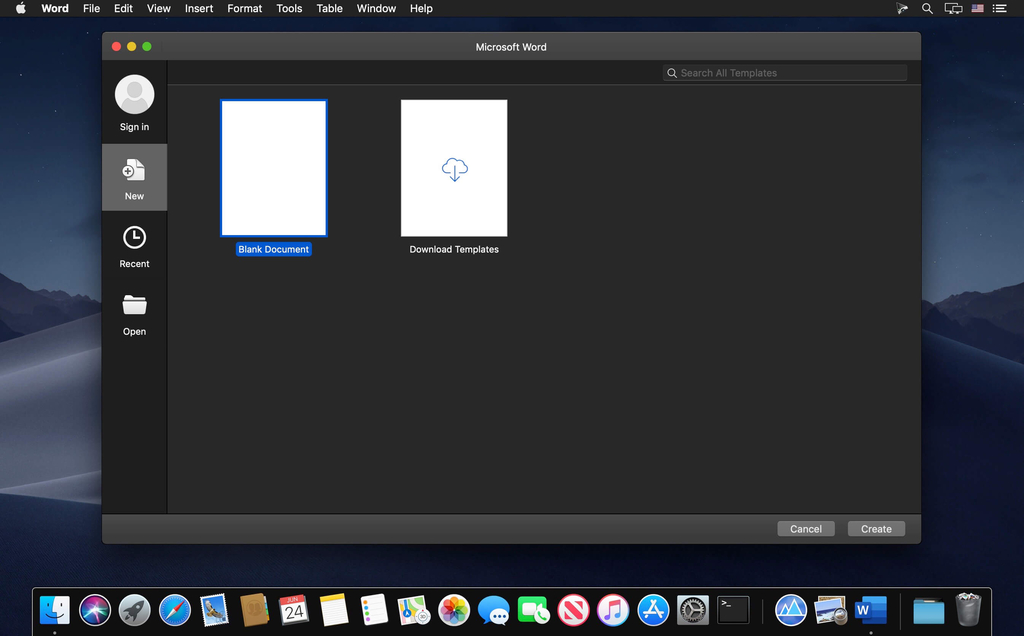Select the Blank Document thumbnail

(273, 168)
